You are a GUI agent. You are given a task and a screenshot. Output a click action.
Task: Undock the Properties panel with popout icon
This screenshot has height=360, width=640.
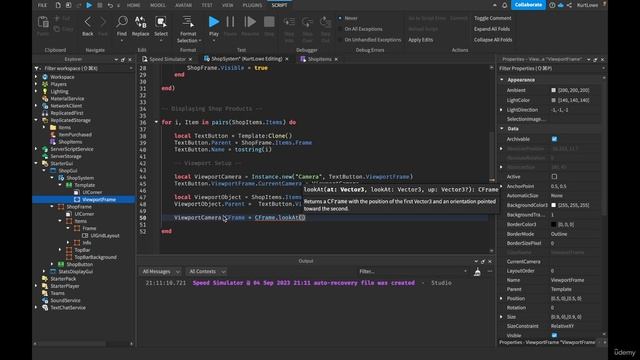point(596,60)
